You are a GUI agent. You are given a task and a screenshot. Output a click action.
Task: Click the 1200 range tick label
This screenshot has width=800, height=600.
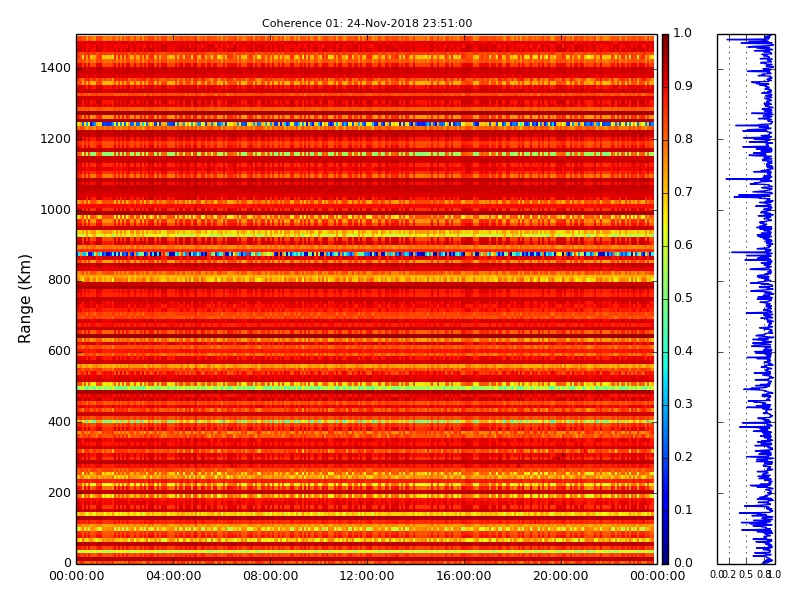click(56, 139)
